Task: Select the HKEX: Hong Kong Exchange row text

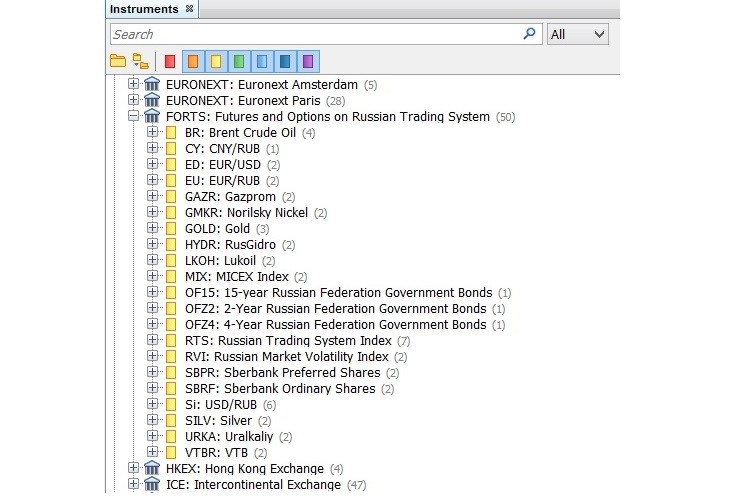Action: coord(245,468)
